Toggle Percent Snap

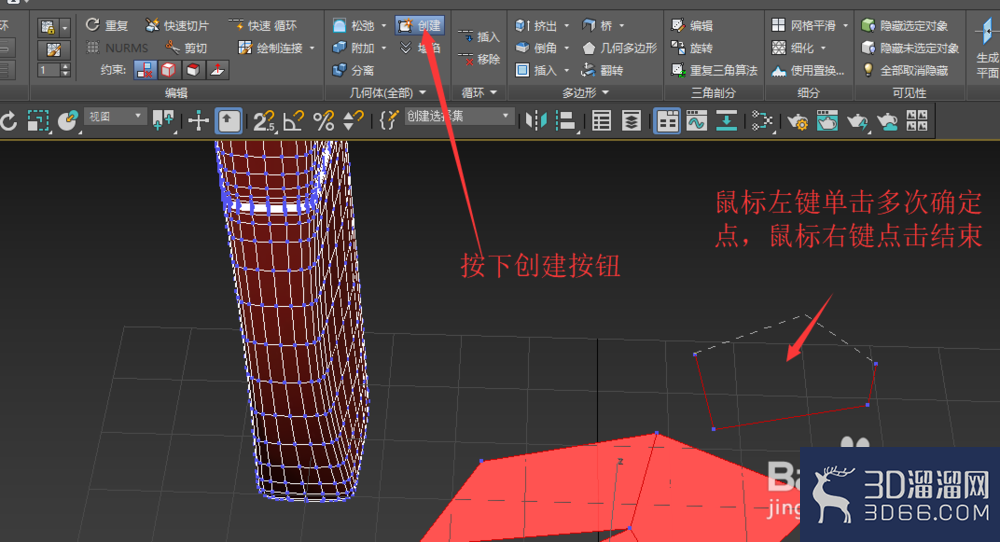pyautogui.click(x=323, y=120)
